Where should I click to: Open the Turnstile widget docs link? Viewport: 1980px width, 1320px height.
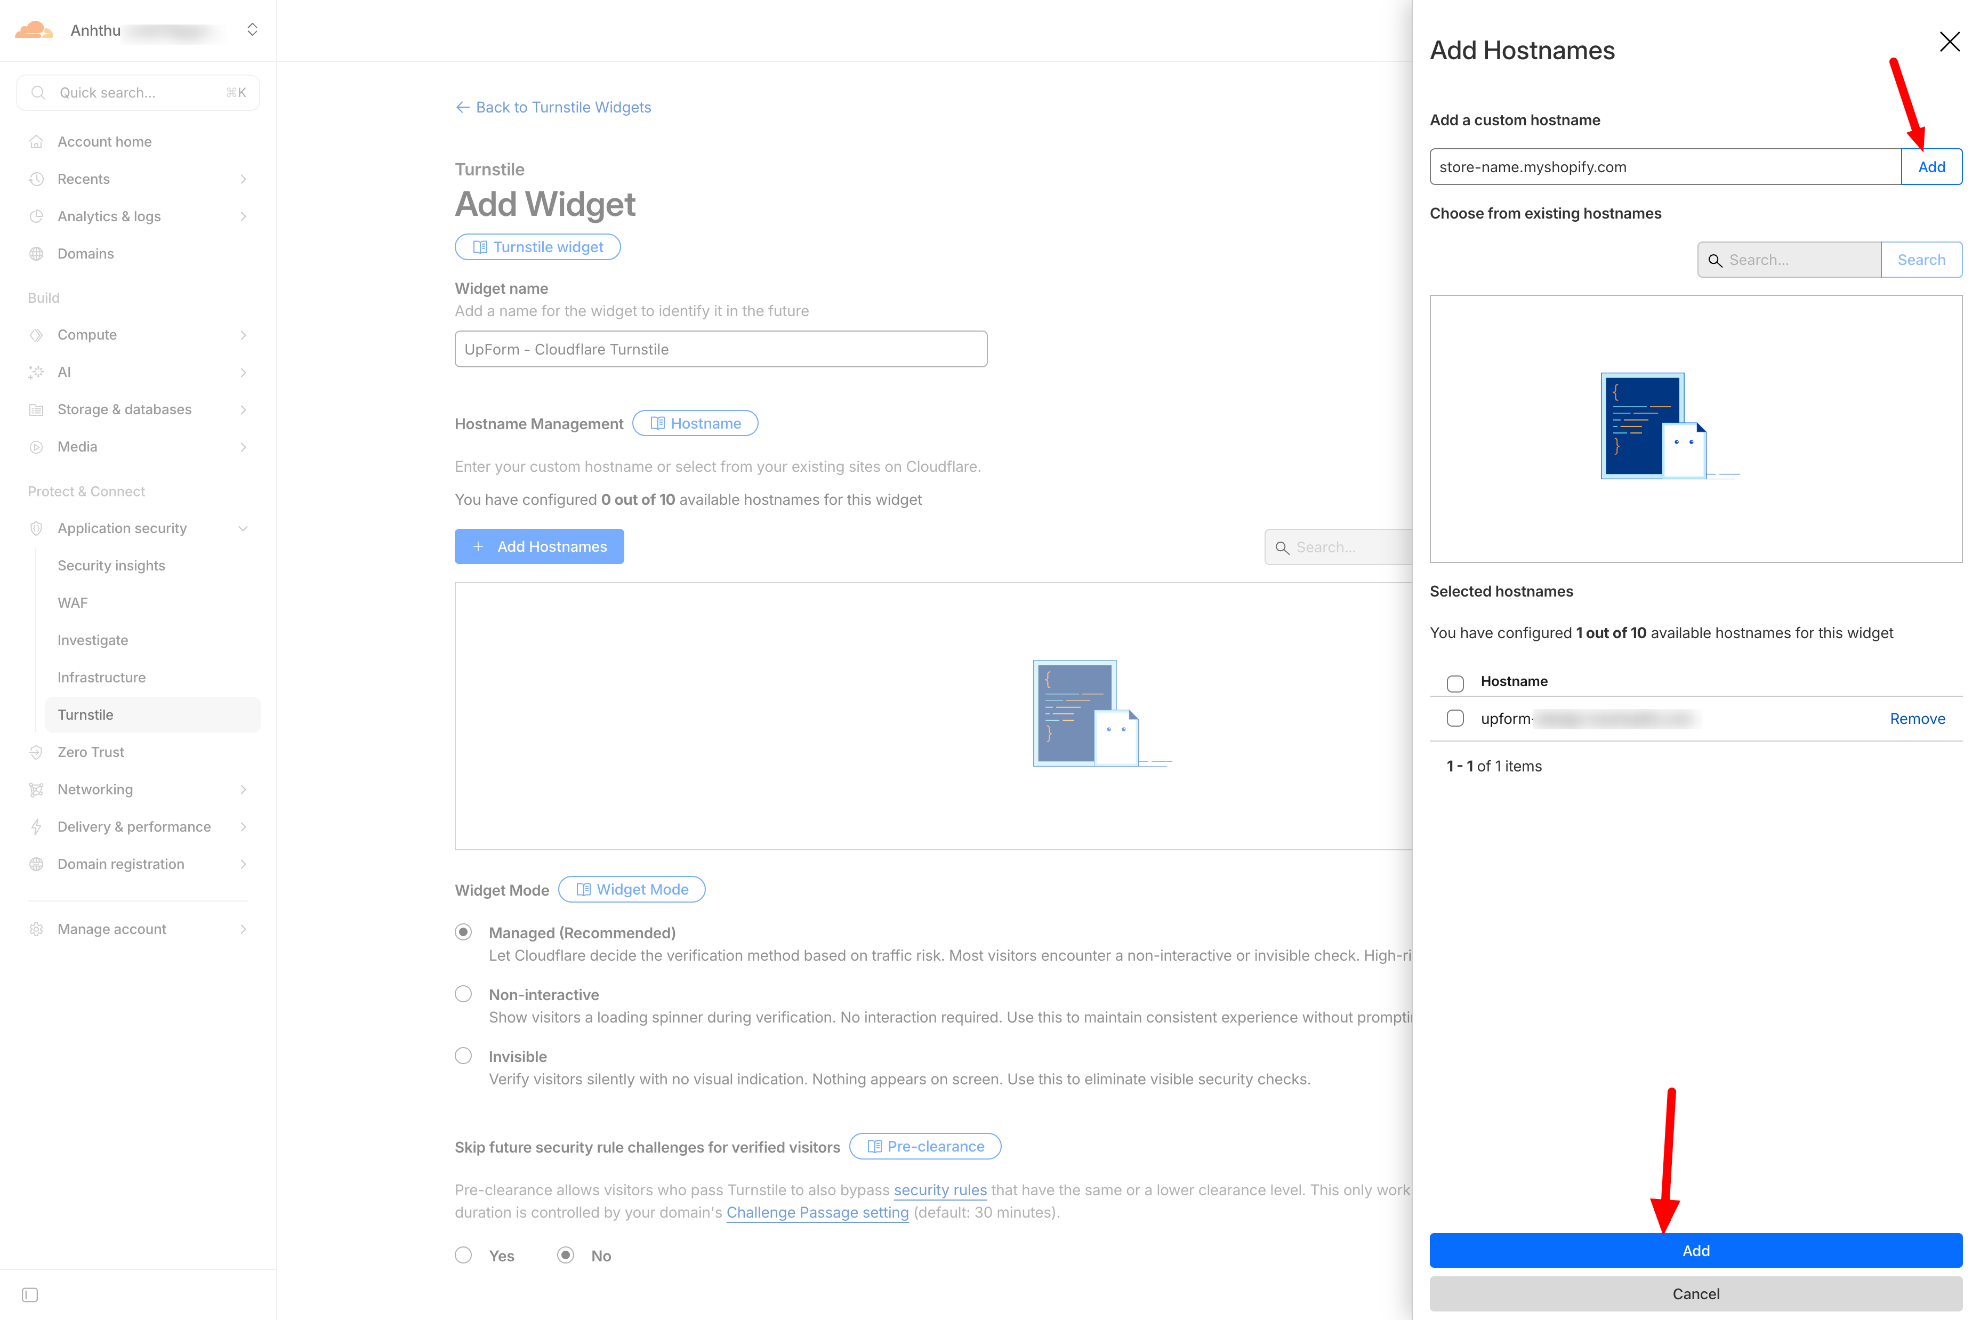[x=538, y=247]
